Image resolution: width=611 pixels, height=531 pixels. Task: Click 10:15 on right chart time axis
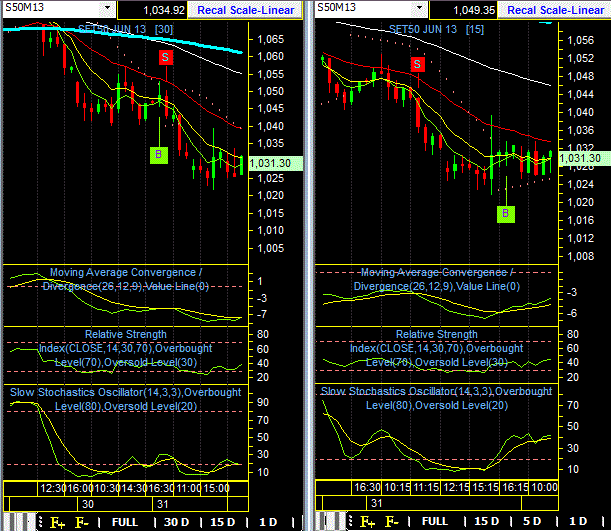click(x=397, y=487)
